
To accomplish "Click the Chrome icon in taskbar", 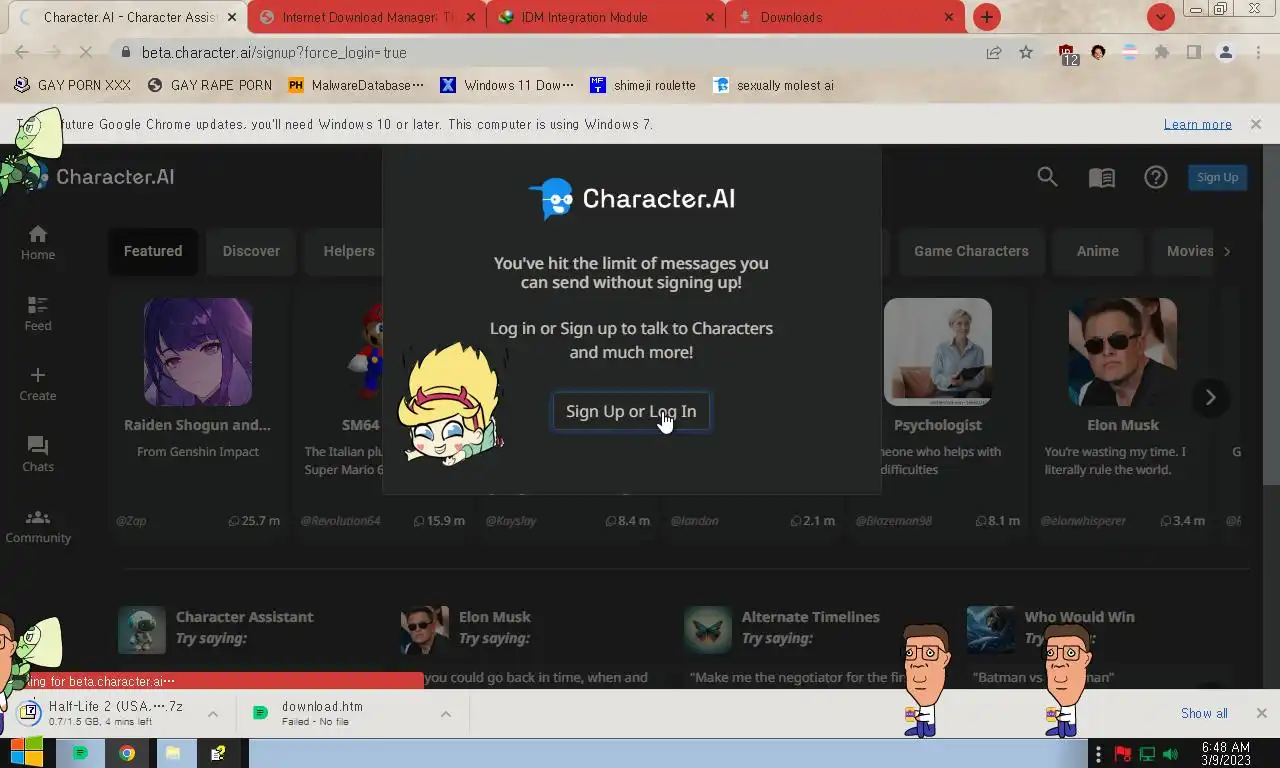I will 127,753.
